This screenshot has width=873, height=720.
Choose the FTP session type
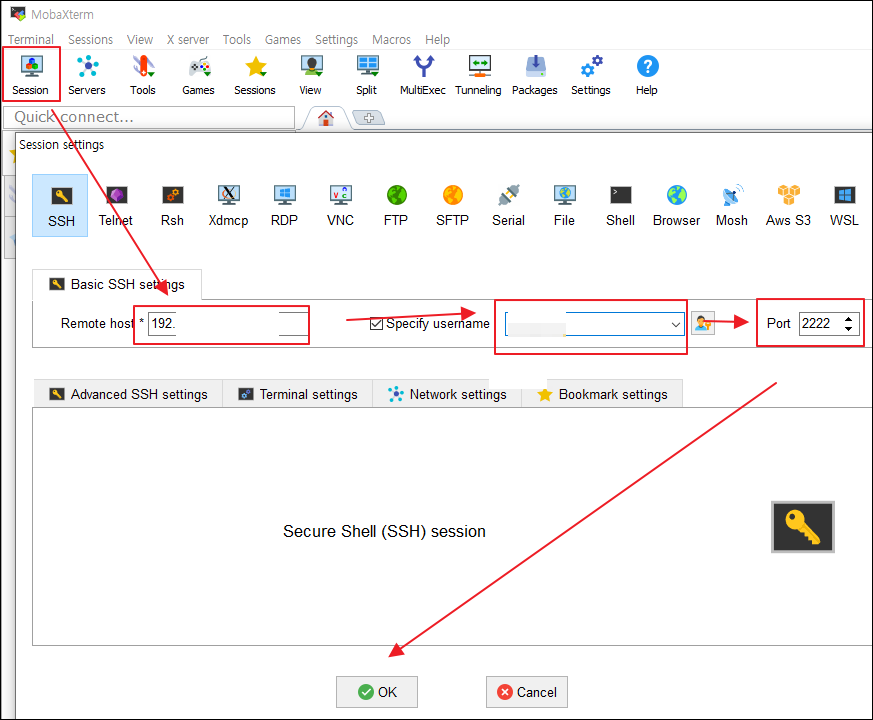[396, 205]
